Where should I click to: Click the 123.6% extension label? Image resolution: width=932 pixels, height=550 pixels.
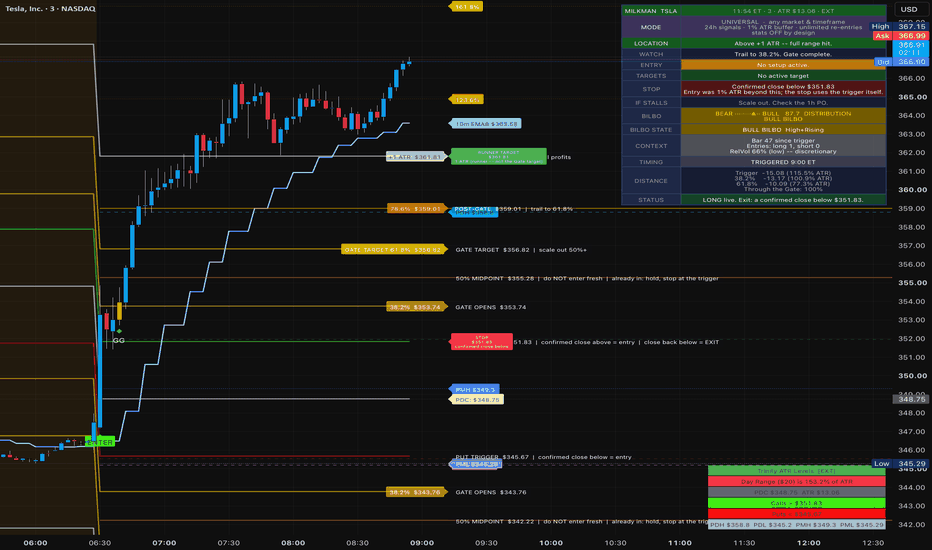[466, 99]
